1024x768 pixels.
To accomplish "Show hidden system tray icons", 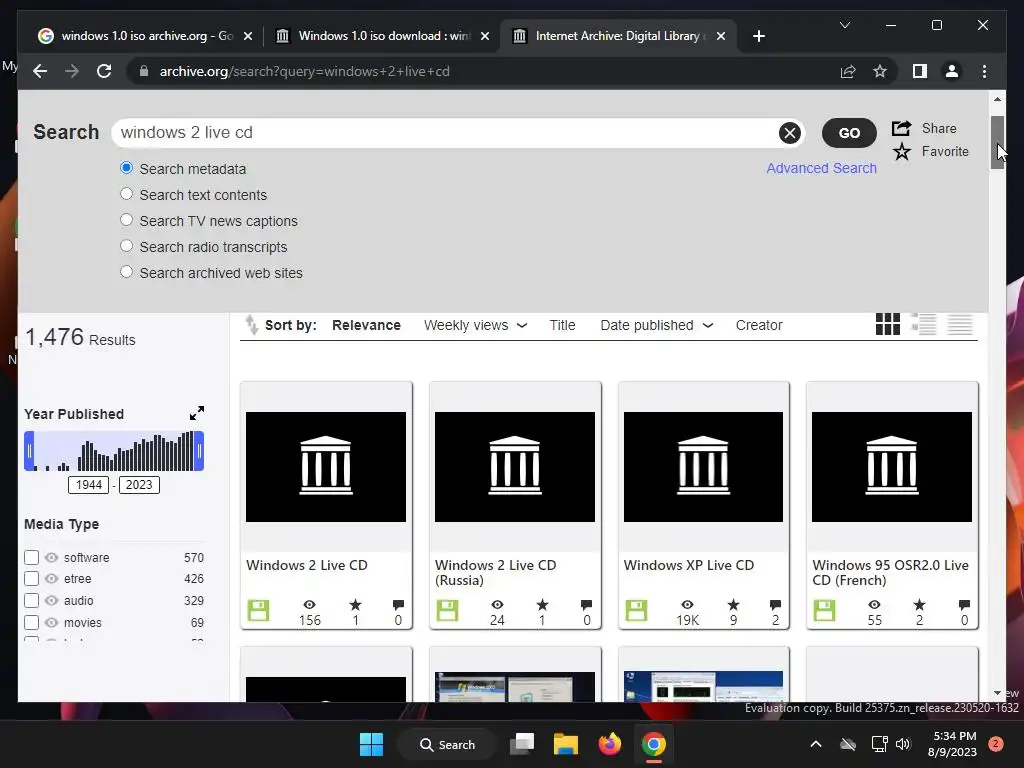I will 816,744.
